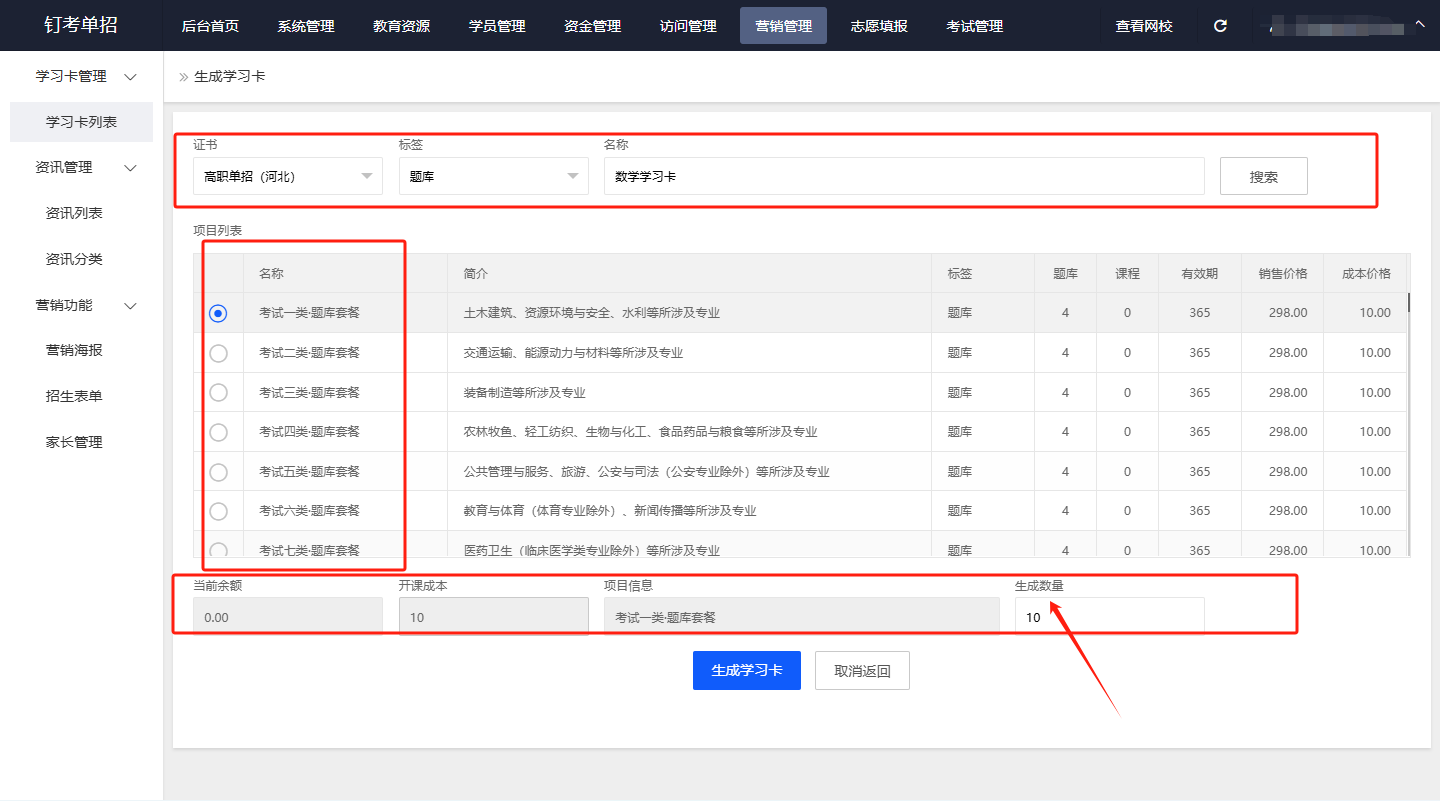
Task: Open the 标签 dropdown showing 题库
Action: point(493,177)
